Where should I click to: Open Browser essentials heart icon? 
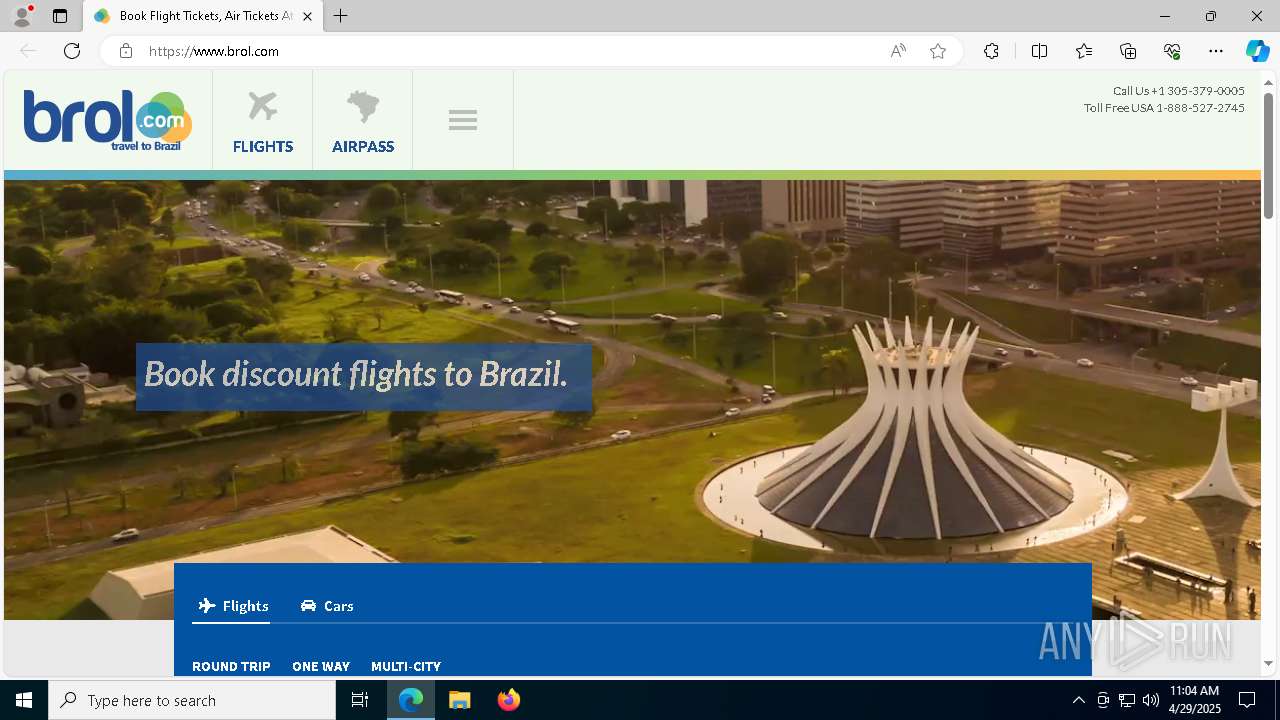pos(1172,51)
